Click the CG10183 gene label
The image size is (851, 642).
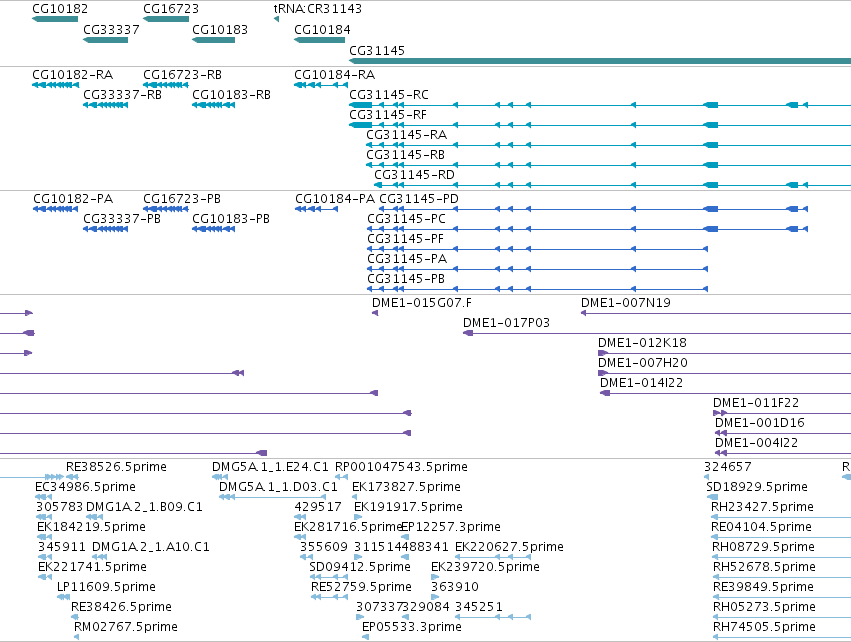[220, 30]
